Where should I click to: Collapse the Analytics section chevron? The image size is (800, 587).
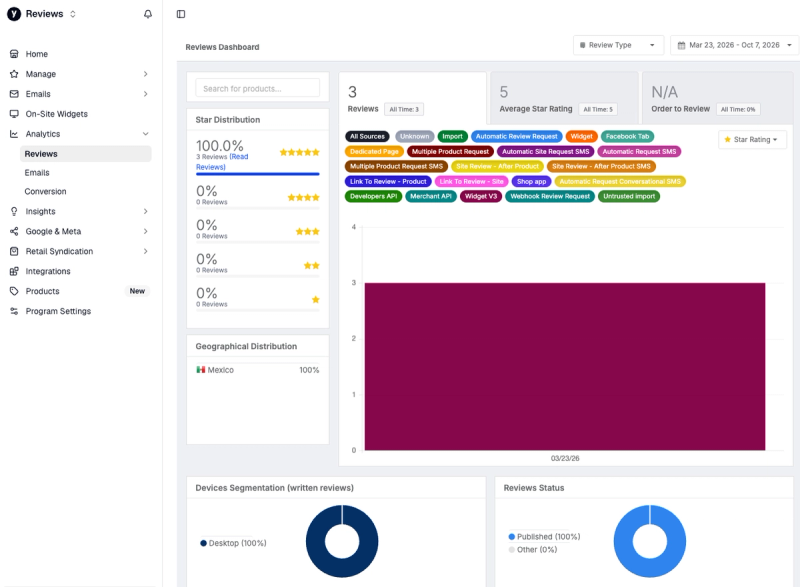click(x=145, y=134)
